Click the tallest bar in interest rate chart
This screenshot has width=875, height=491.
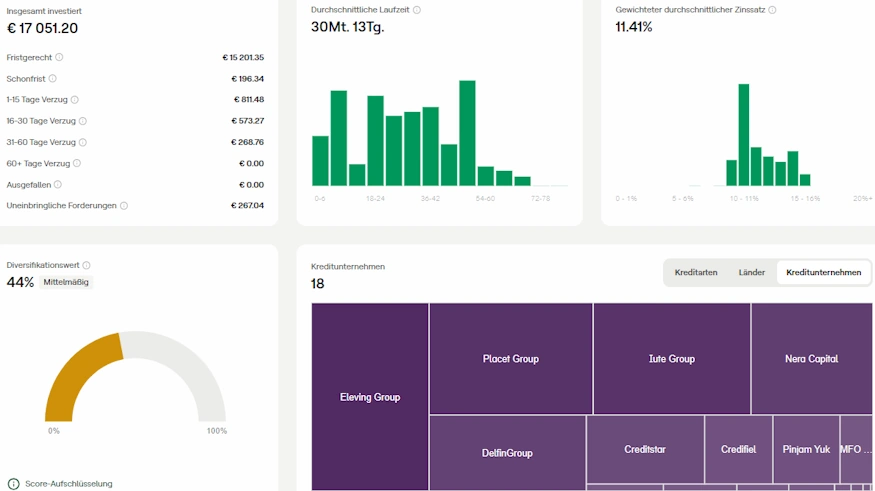point(744,135)
